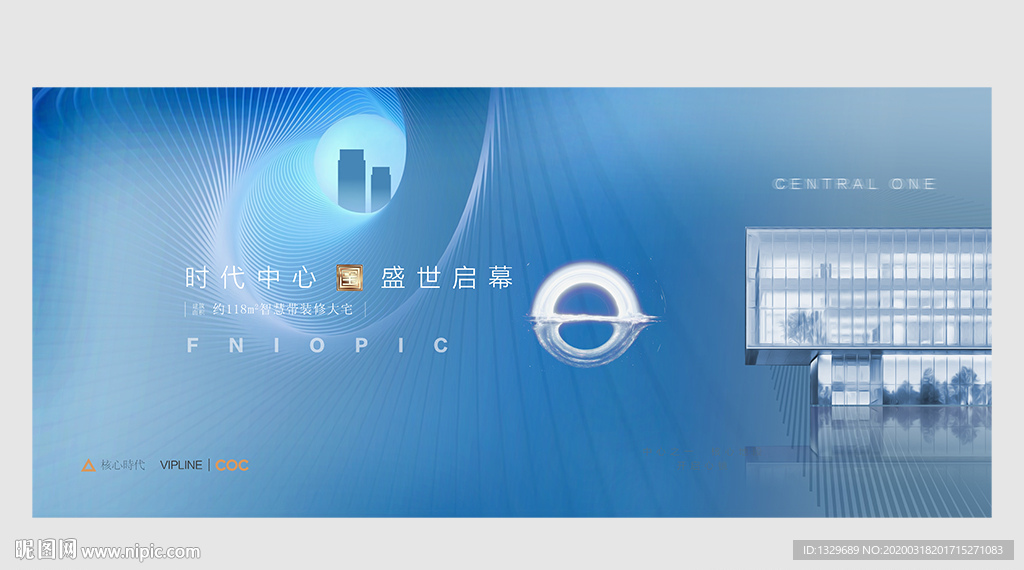Click the headline text 盛世启幕
The image size is (1024, 570).
pyautogui.click(x=447, y=277)
